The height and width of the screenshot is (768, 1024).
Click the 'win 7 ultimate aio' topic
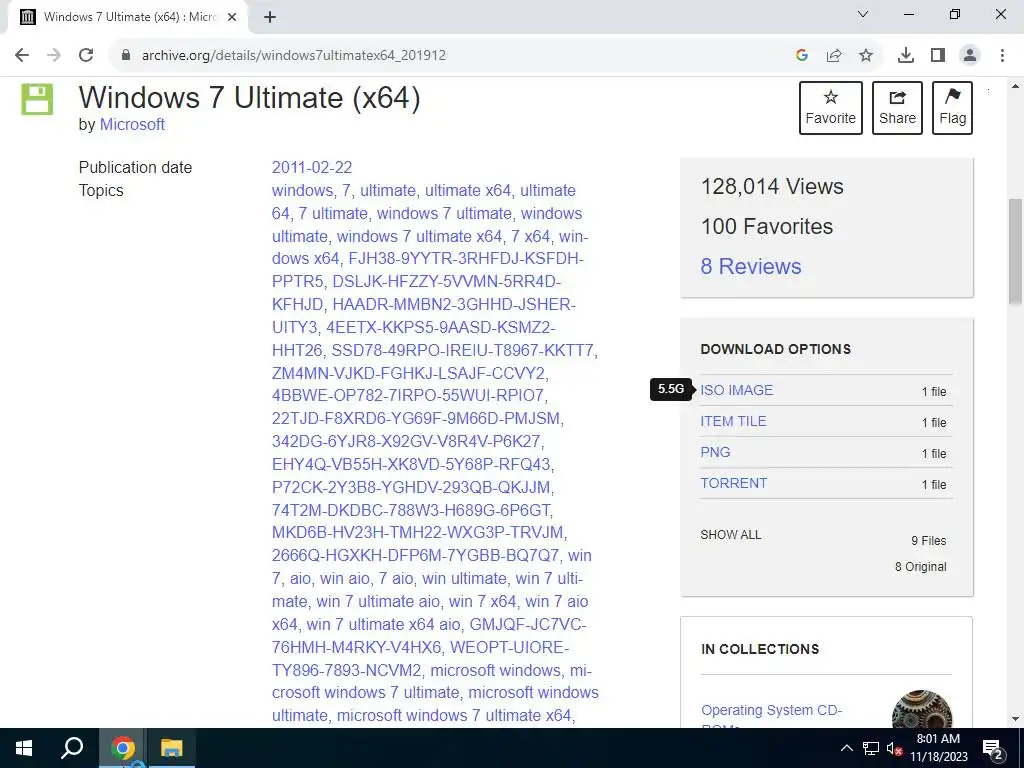(x=378, y=601)
